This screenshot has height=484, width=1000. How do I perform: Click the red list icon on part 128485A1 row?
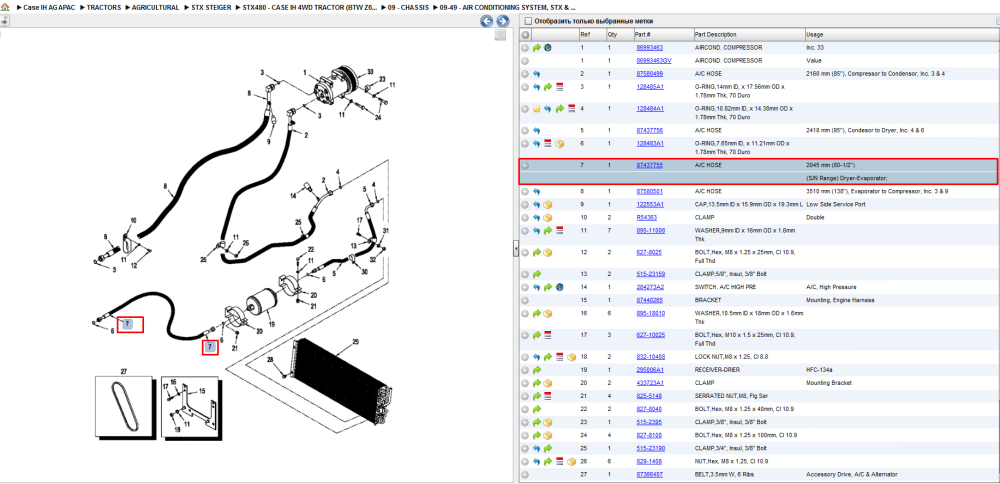(559, 87)
